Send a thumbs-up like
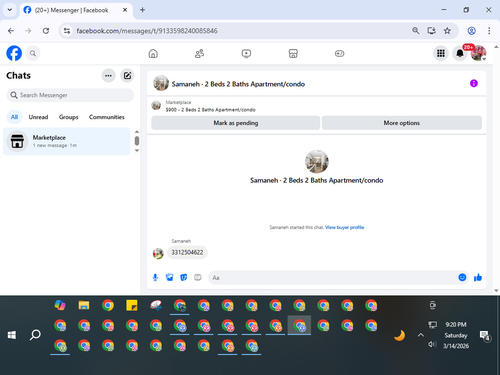500x375 pixels. (x=478, y=277)
